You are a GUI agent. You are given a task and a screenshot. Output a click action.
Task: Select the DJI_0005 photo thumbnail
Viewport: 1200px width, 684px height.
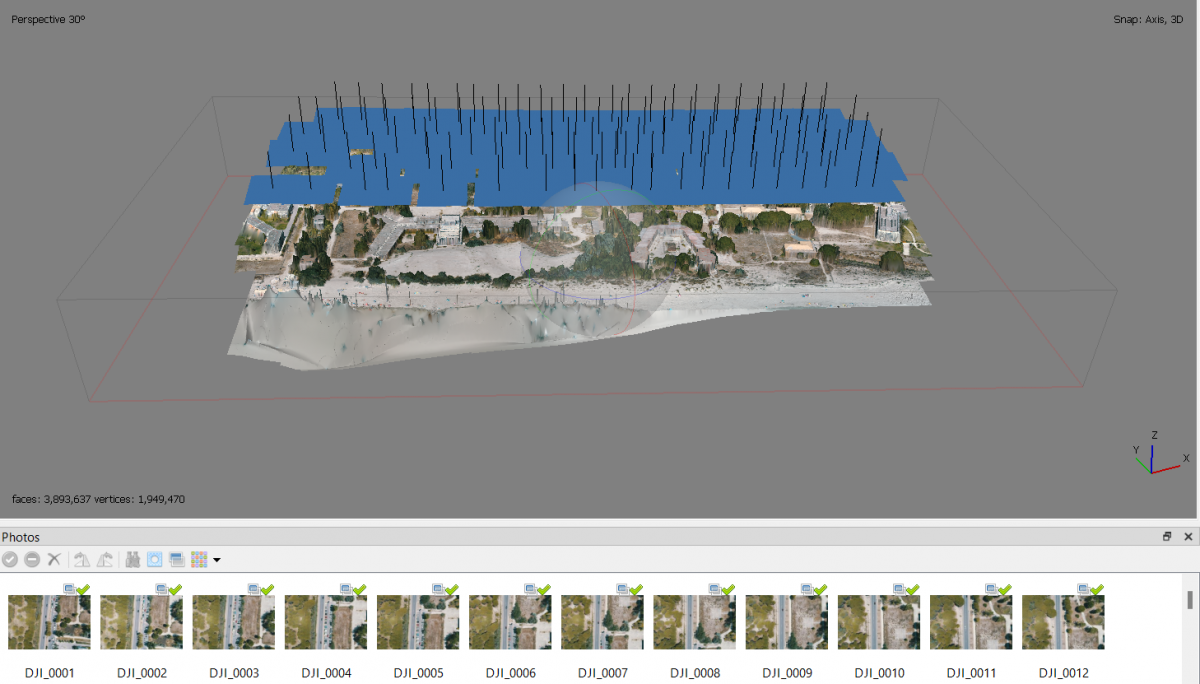[417, 622]
